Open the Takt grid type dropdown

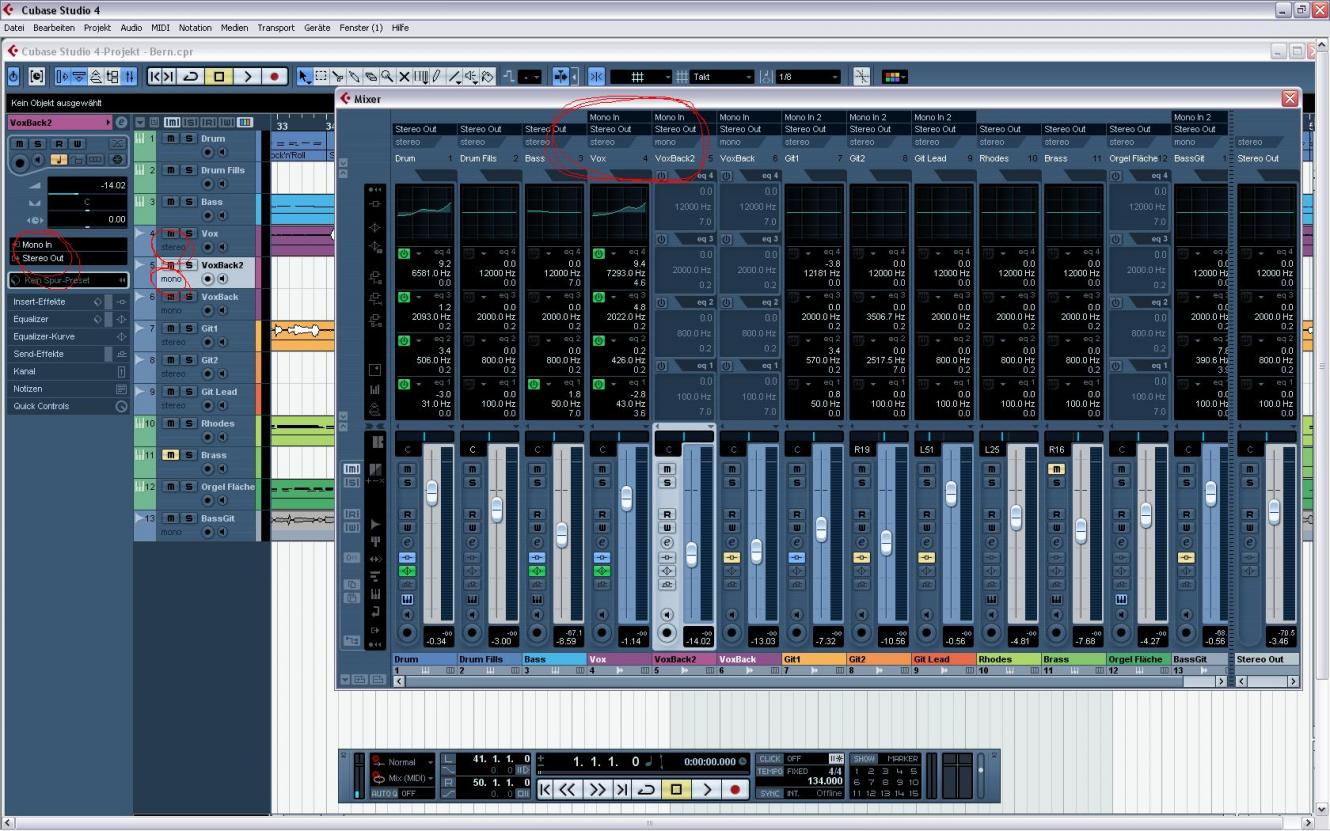(x=723, y=77)
